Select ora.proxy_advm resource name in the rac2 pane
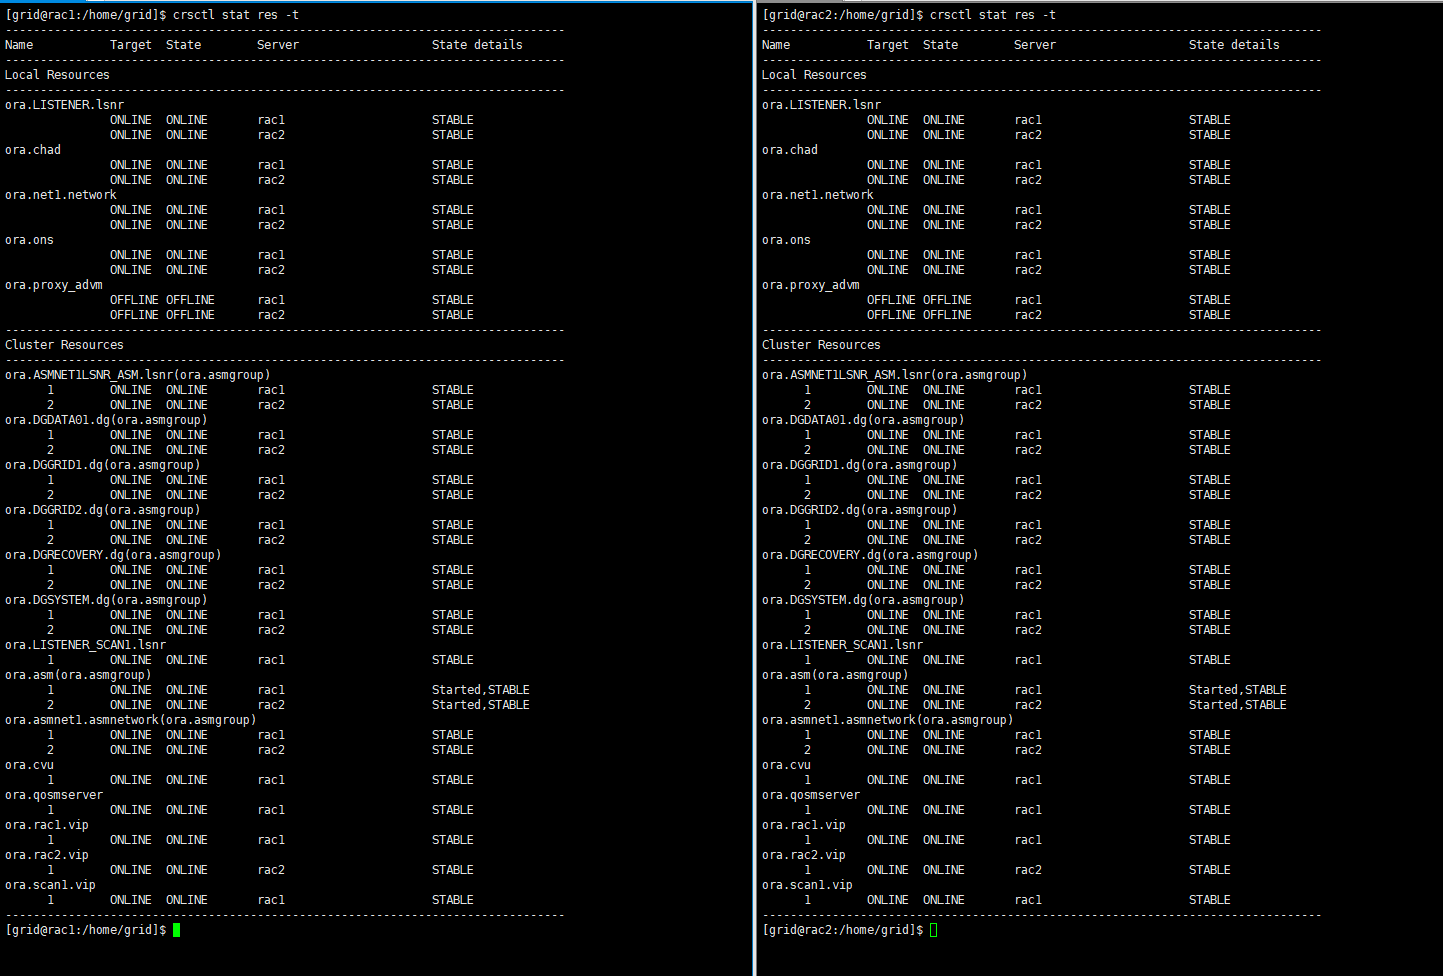Viewport: 1443px width, 976px height. click(810, 285)
